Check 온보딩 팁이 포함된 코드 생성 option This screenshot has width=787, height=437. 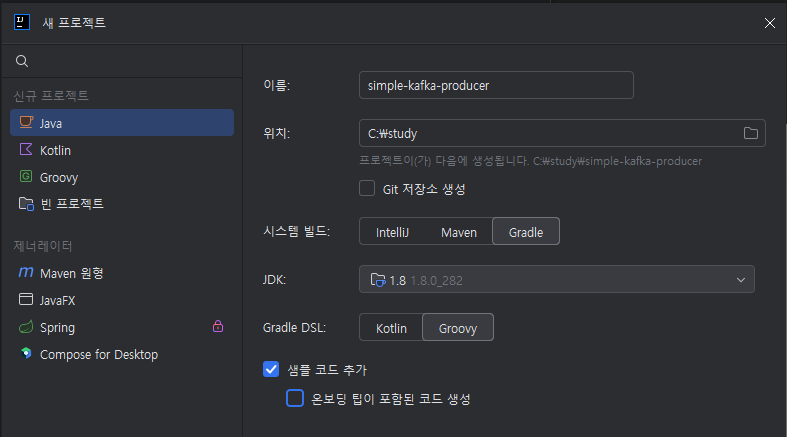coord(295,398)
